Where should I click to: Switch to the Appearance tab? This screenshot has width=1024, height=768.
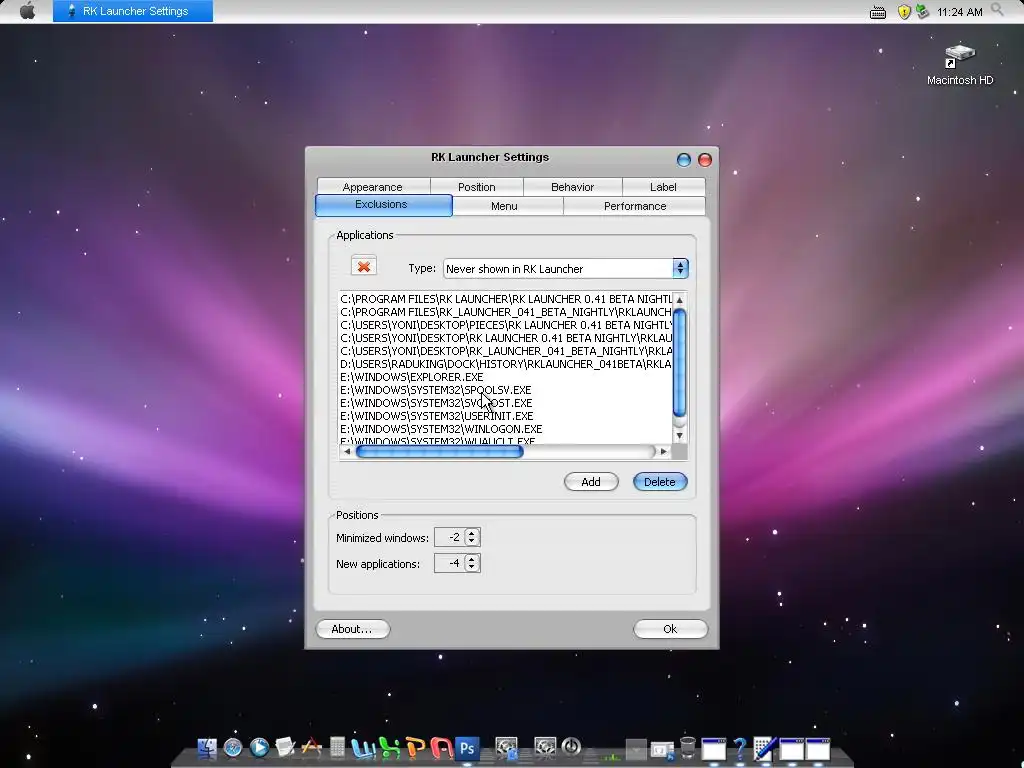coord(373,187)
